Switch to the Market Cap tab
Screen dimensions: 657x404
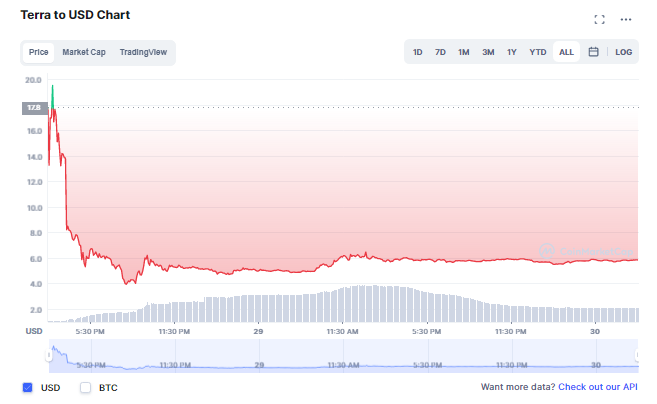click(84, 52)
